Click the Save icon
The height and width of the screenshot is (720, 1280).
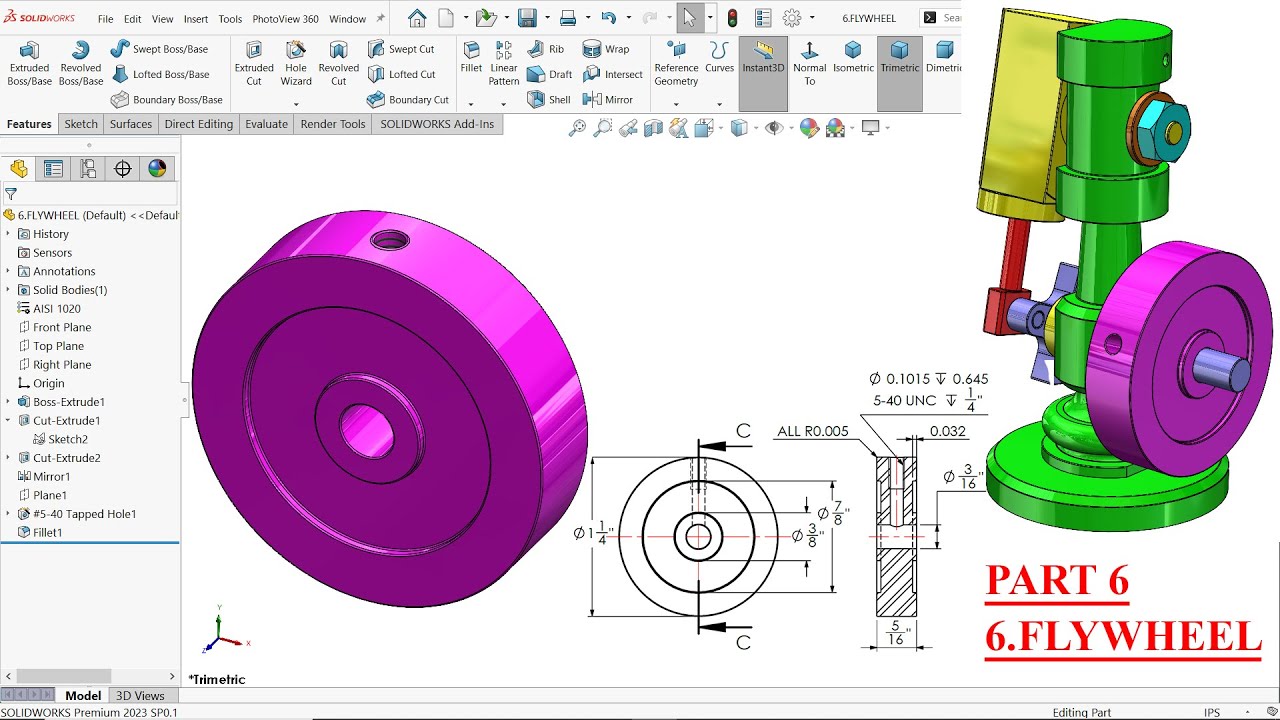pos(527,18)
